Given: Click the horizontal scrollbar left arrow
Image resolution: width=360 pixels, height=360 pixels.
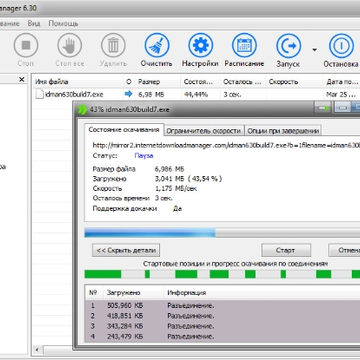Looking at the screenshot, I should [37, 350].
